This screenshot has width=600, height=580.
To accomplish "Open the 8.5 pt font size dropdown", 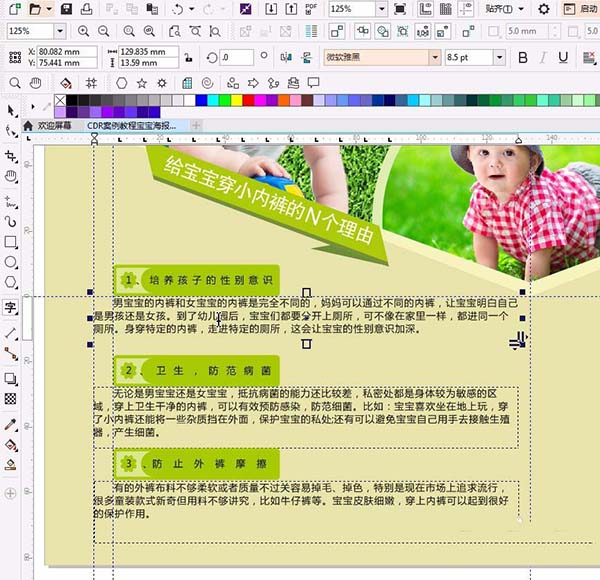I will (x=499, y=58).
